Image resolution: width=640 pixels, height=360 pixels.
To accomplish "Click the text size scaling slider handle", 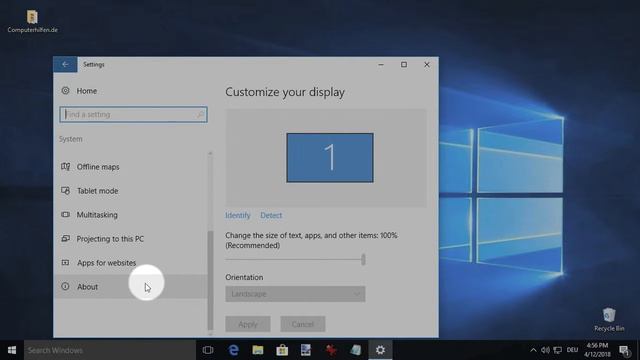I will (x=363, y=259).
